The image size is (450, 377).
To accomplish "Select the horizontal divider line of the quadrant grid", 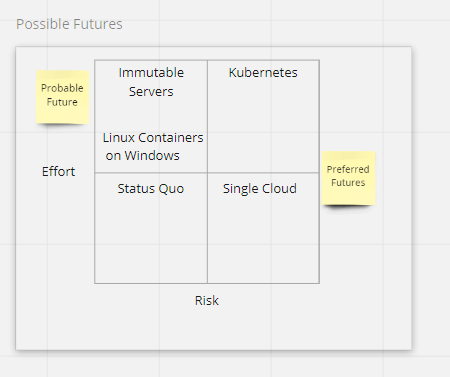I will click(x=207, y=173).
